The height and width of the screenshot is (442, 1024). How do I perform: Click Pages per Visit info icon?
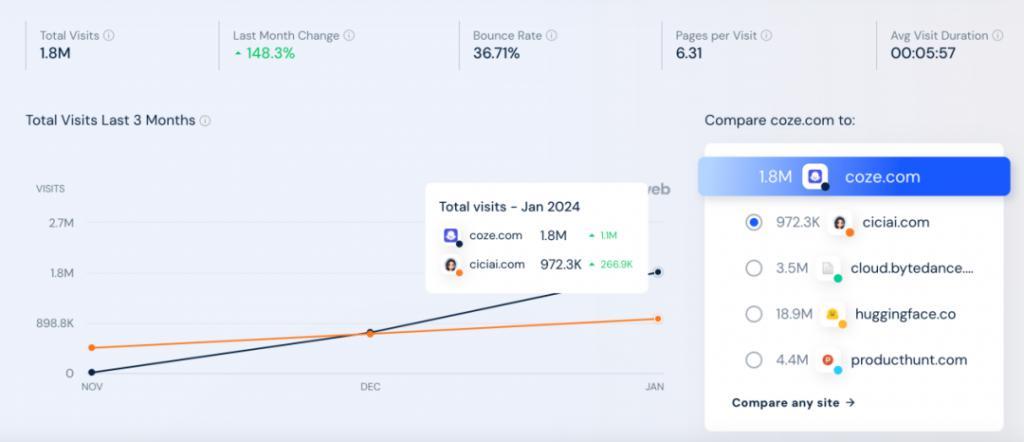pos(767,36)
